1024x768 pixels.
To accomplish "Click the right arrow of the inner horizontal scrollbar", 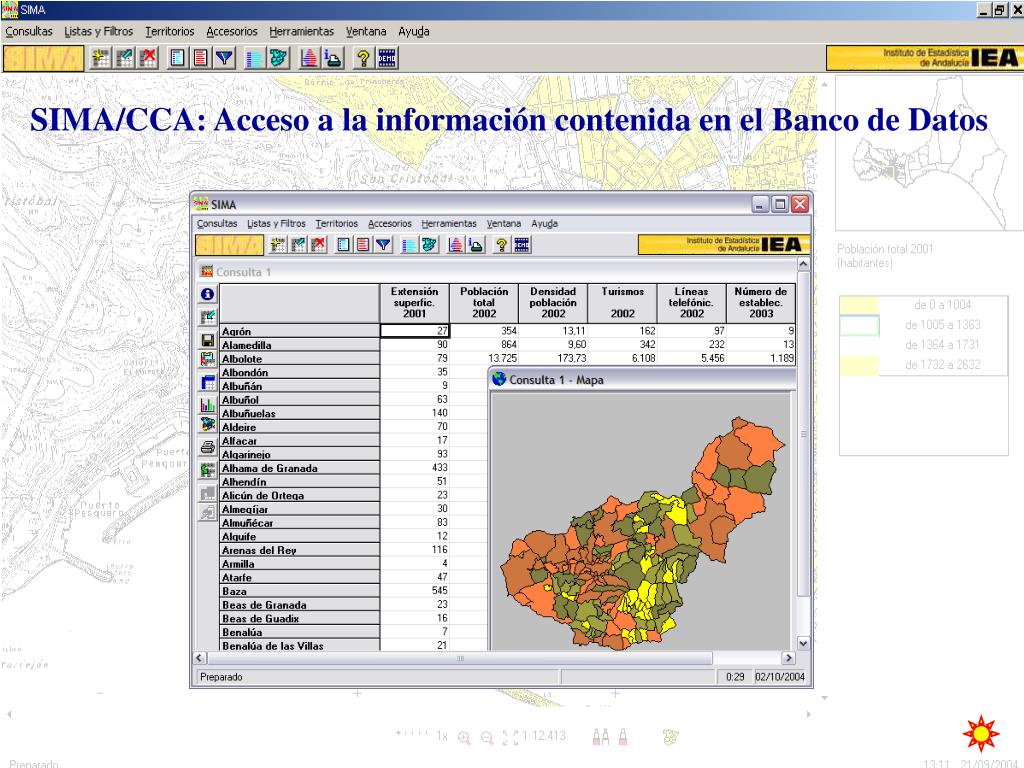I will (789, 658).
